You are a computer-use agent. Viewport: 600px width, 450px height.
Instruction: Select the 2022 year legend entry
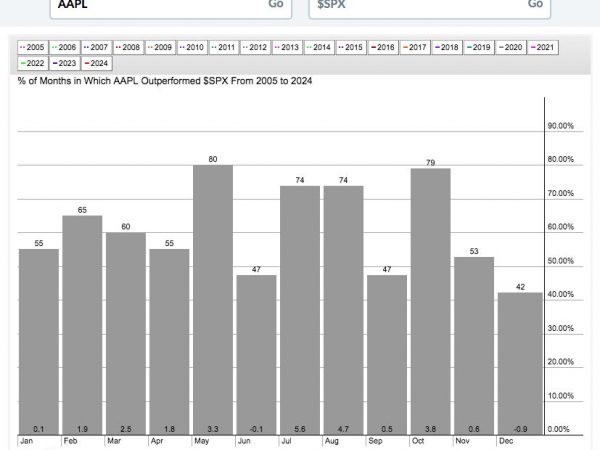33,63
